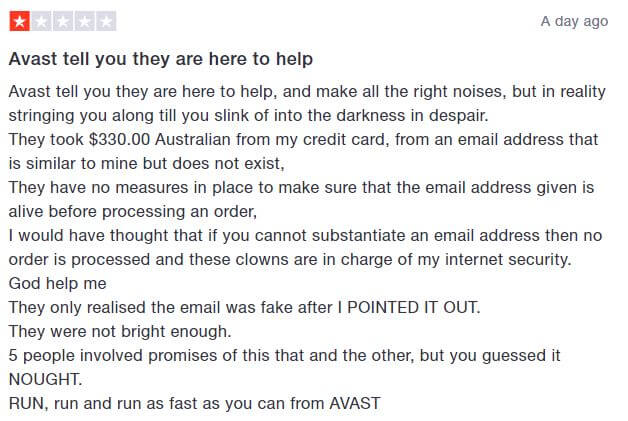Click the third grey rating star
Image resolution: width=628 pixels, height=421 pixels.
click(x=63, y=22)
